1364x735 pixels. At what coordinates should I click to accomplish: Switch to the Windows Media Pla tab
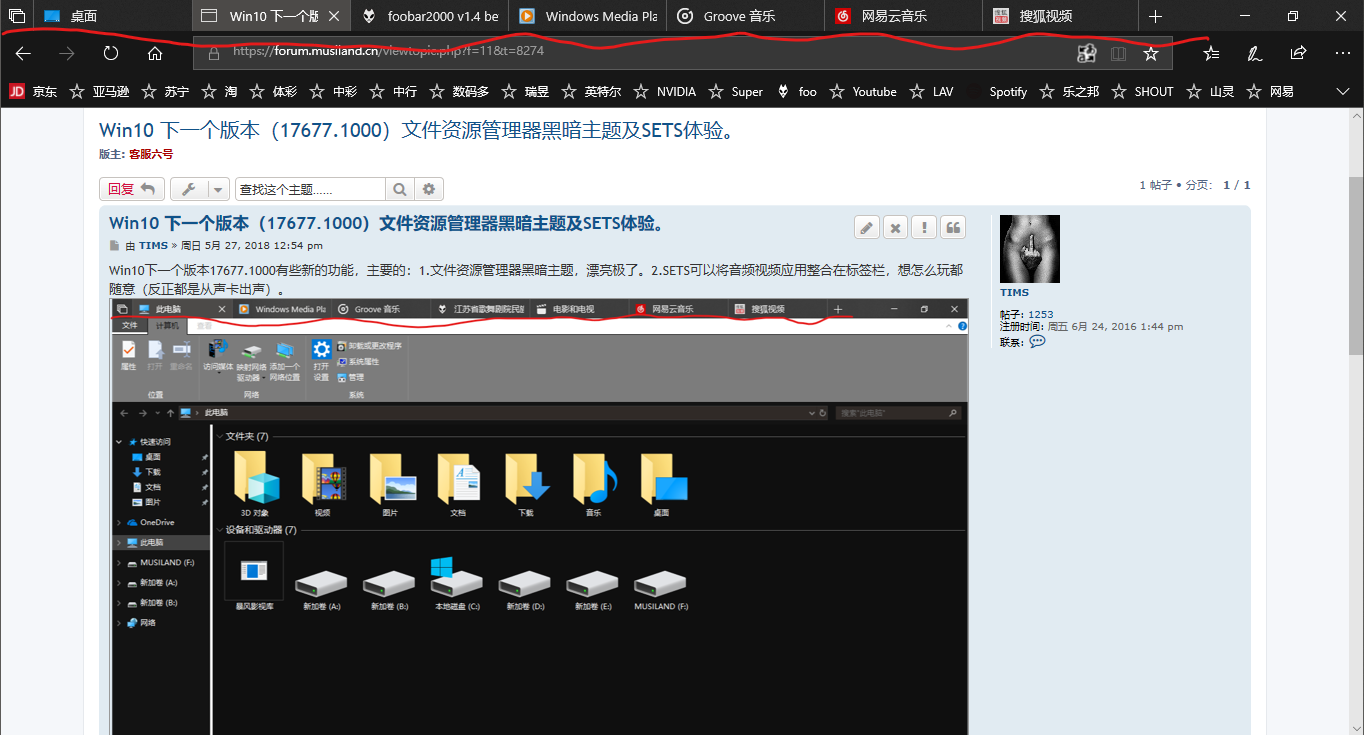[587, 16]
